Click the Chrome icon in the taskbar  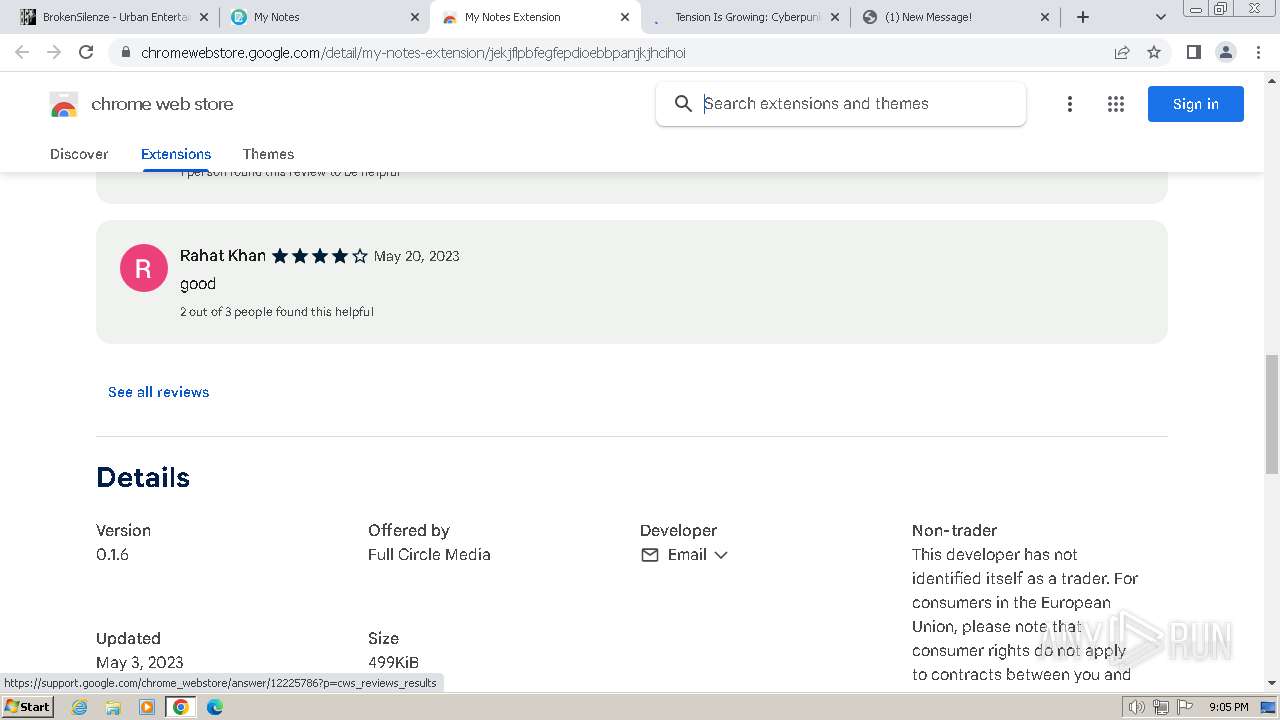click(x=181, y=707)
